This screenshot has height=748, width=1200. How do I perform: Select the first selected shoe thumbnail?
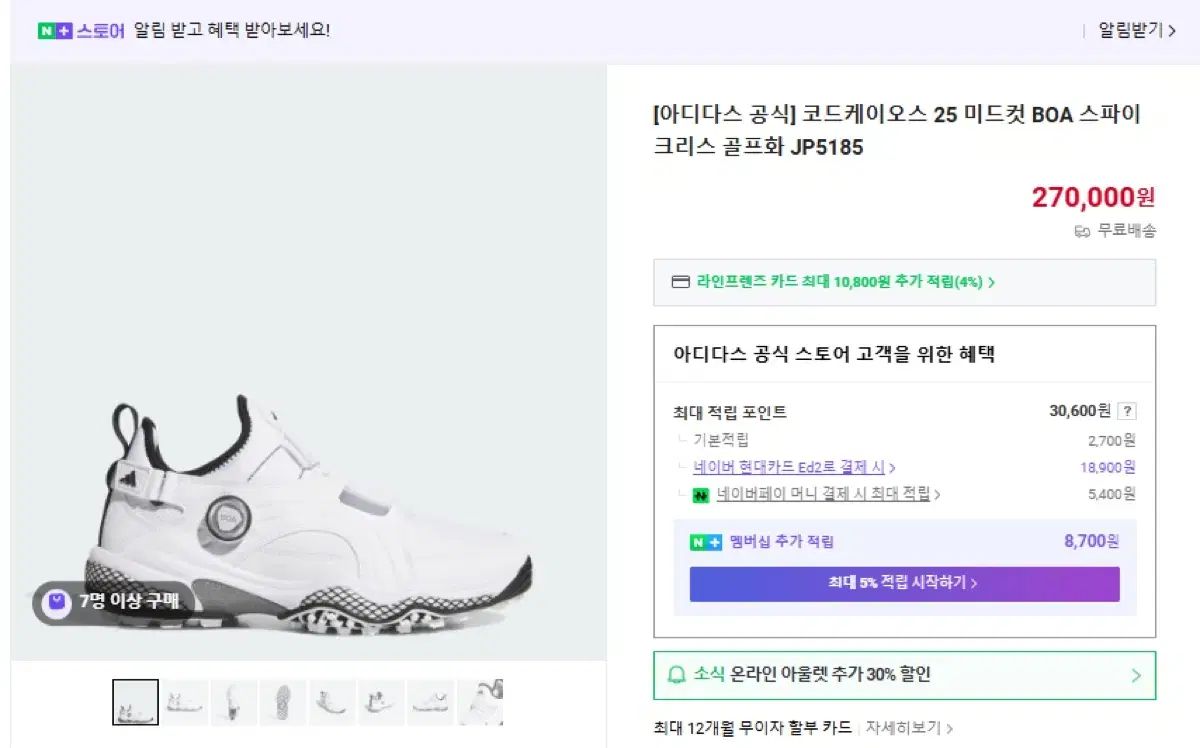(x=135, y=702)
